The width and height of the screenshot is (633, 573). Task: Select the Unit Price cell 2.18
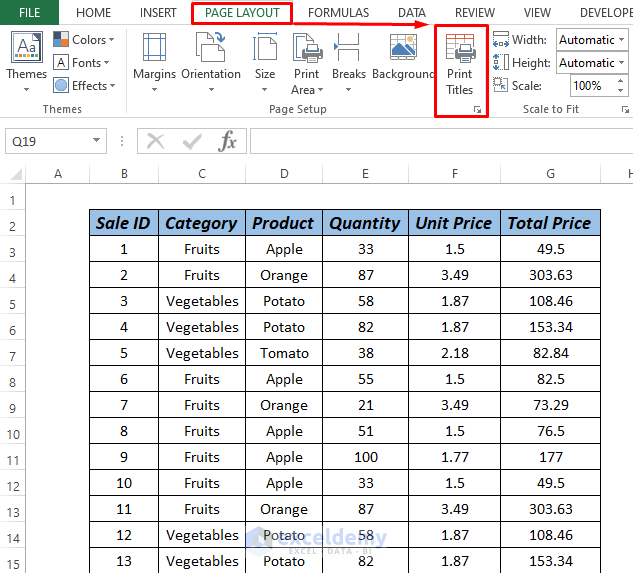click(455, 353)
